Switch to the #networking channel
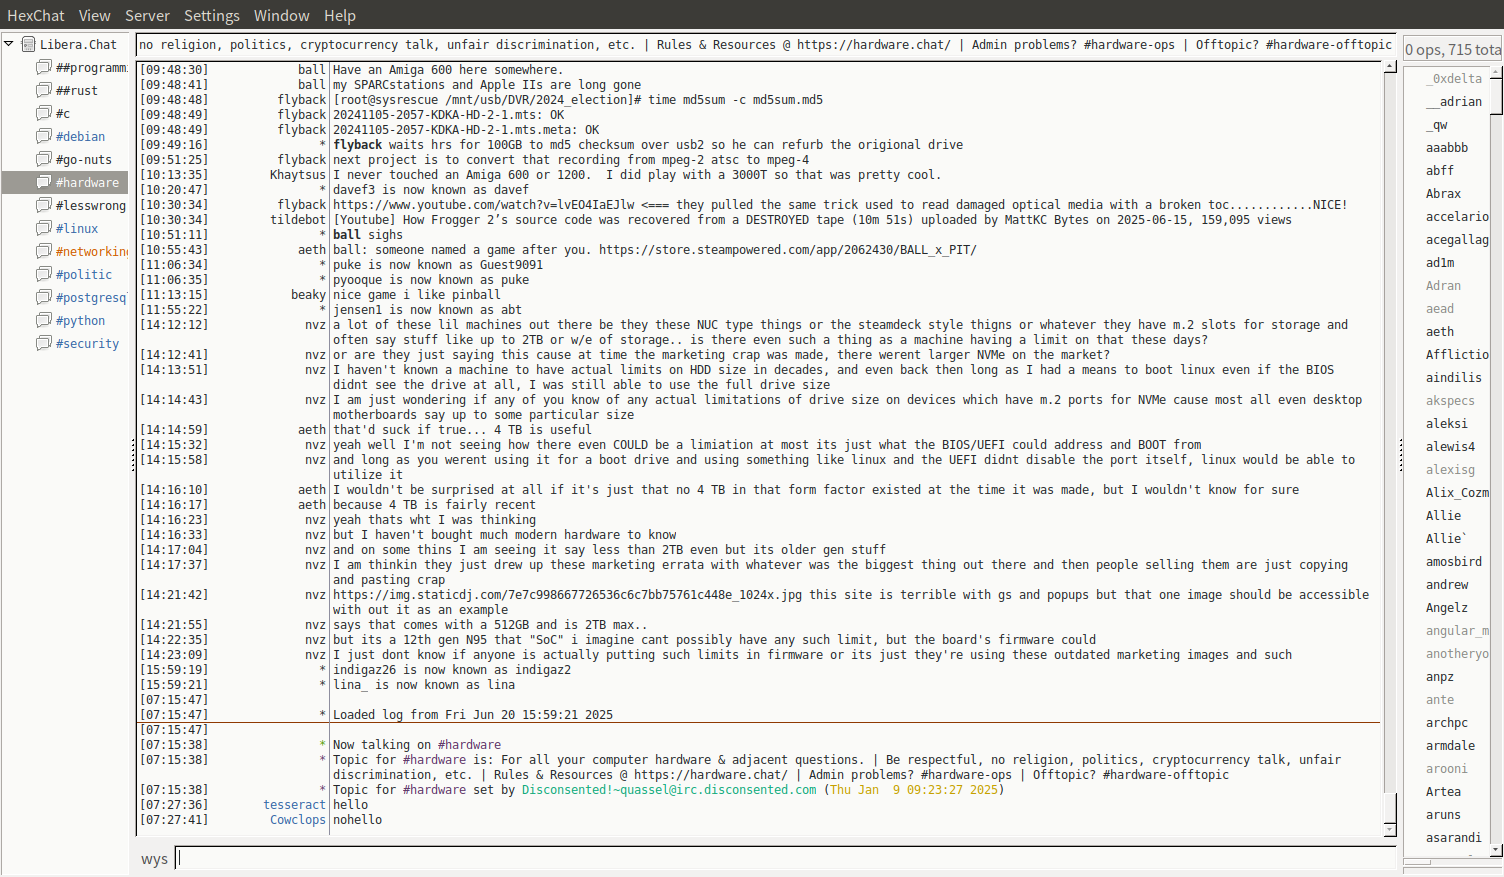 pyautogui.click(x=91, y=251)
